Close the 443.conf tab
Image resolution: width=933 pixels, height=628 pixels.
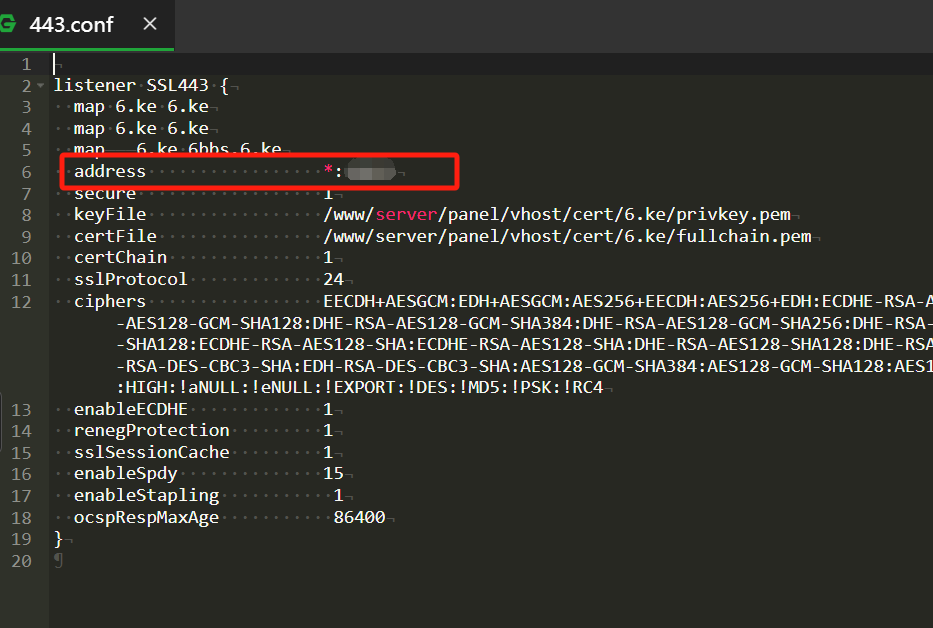(x=150, y=24)
